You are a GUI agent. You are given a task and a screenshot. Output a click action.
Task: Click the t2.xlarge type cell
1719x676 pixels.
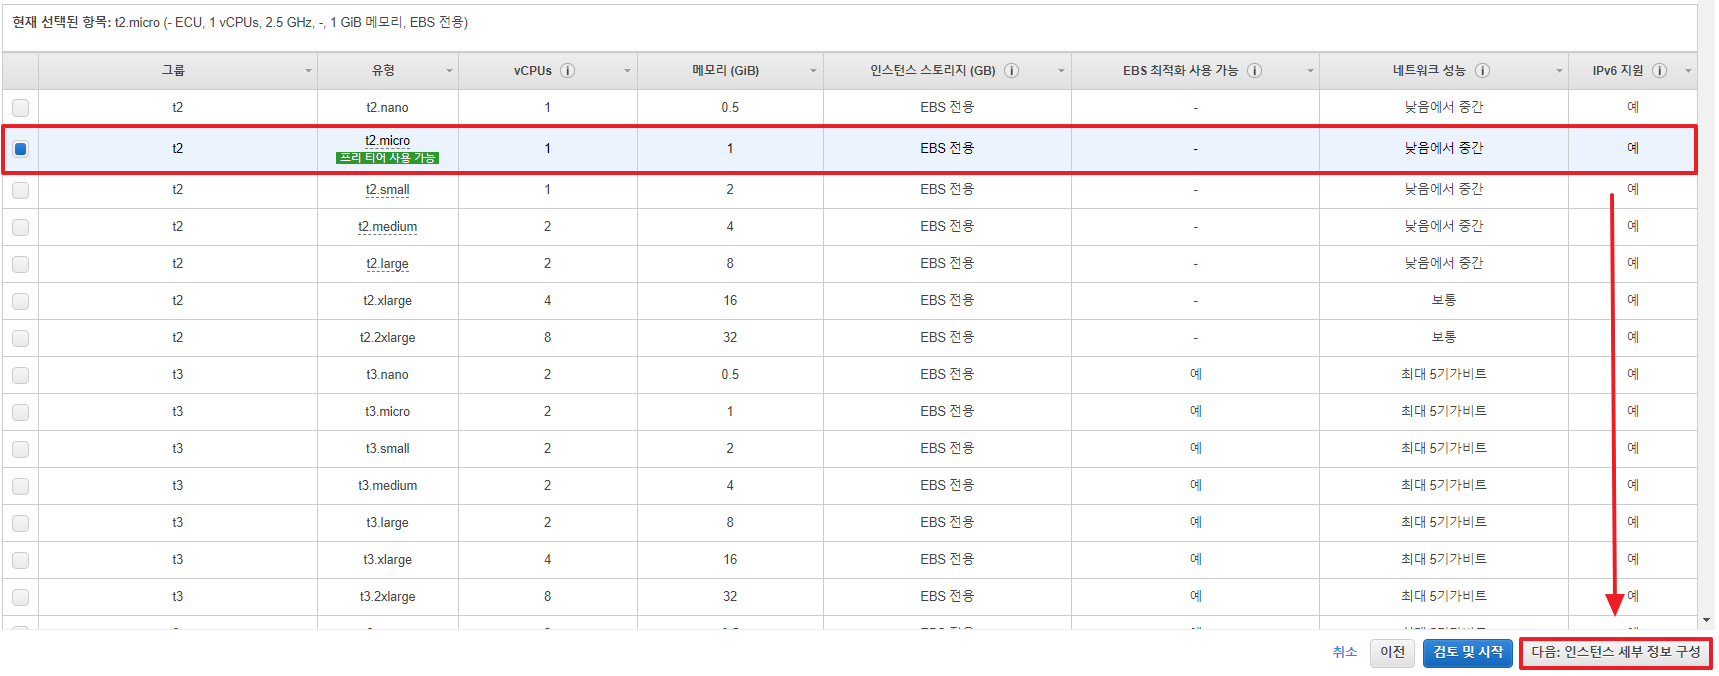pos(387,301)
